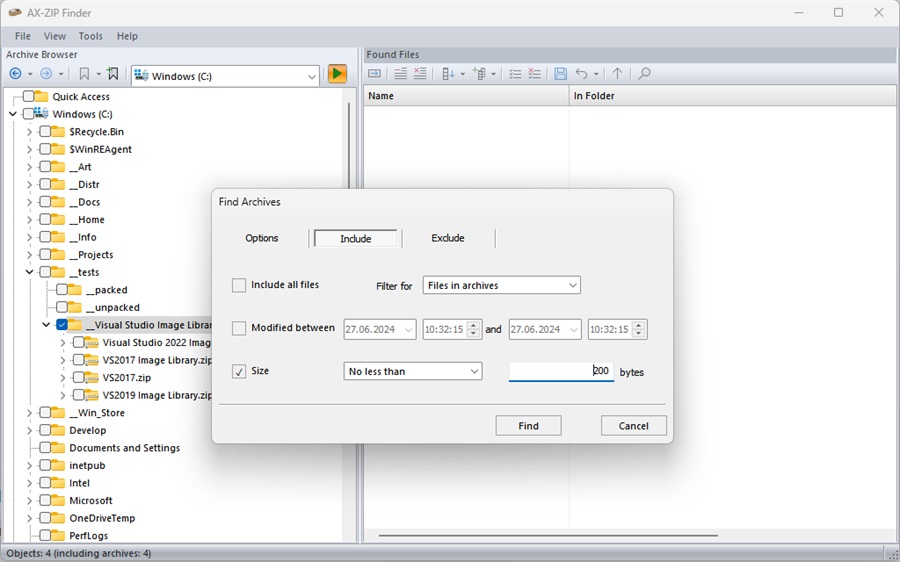This screenshot has width=900, height=562.
Task: Click the uncheck all items icon
Action: [534, 73]
